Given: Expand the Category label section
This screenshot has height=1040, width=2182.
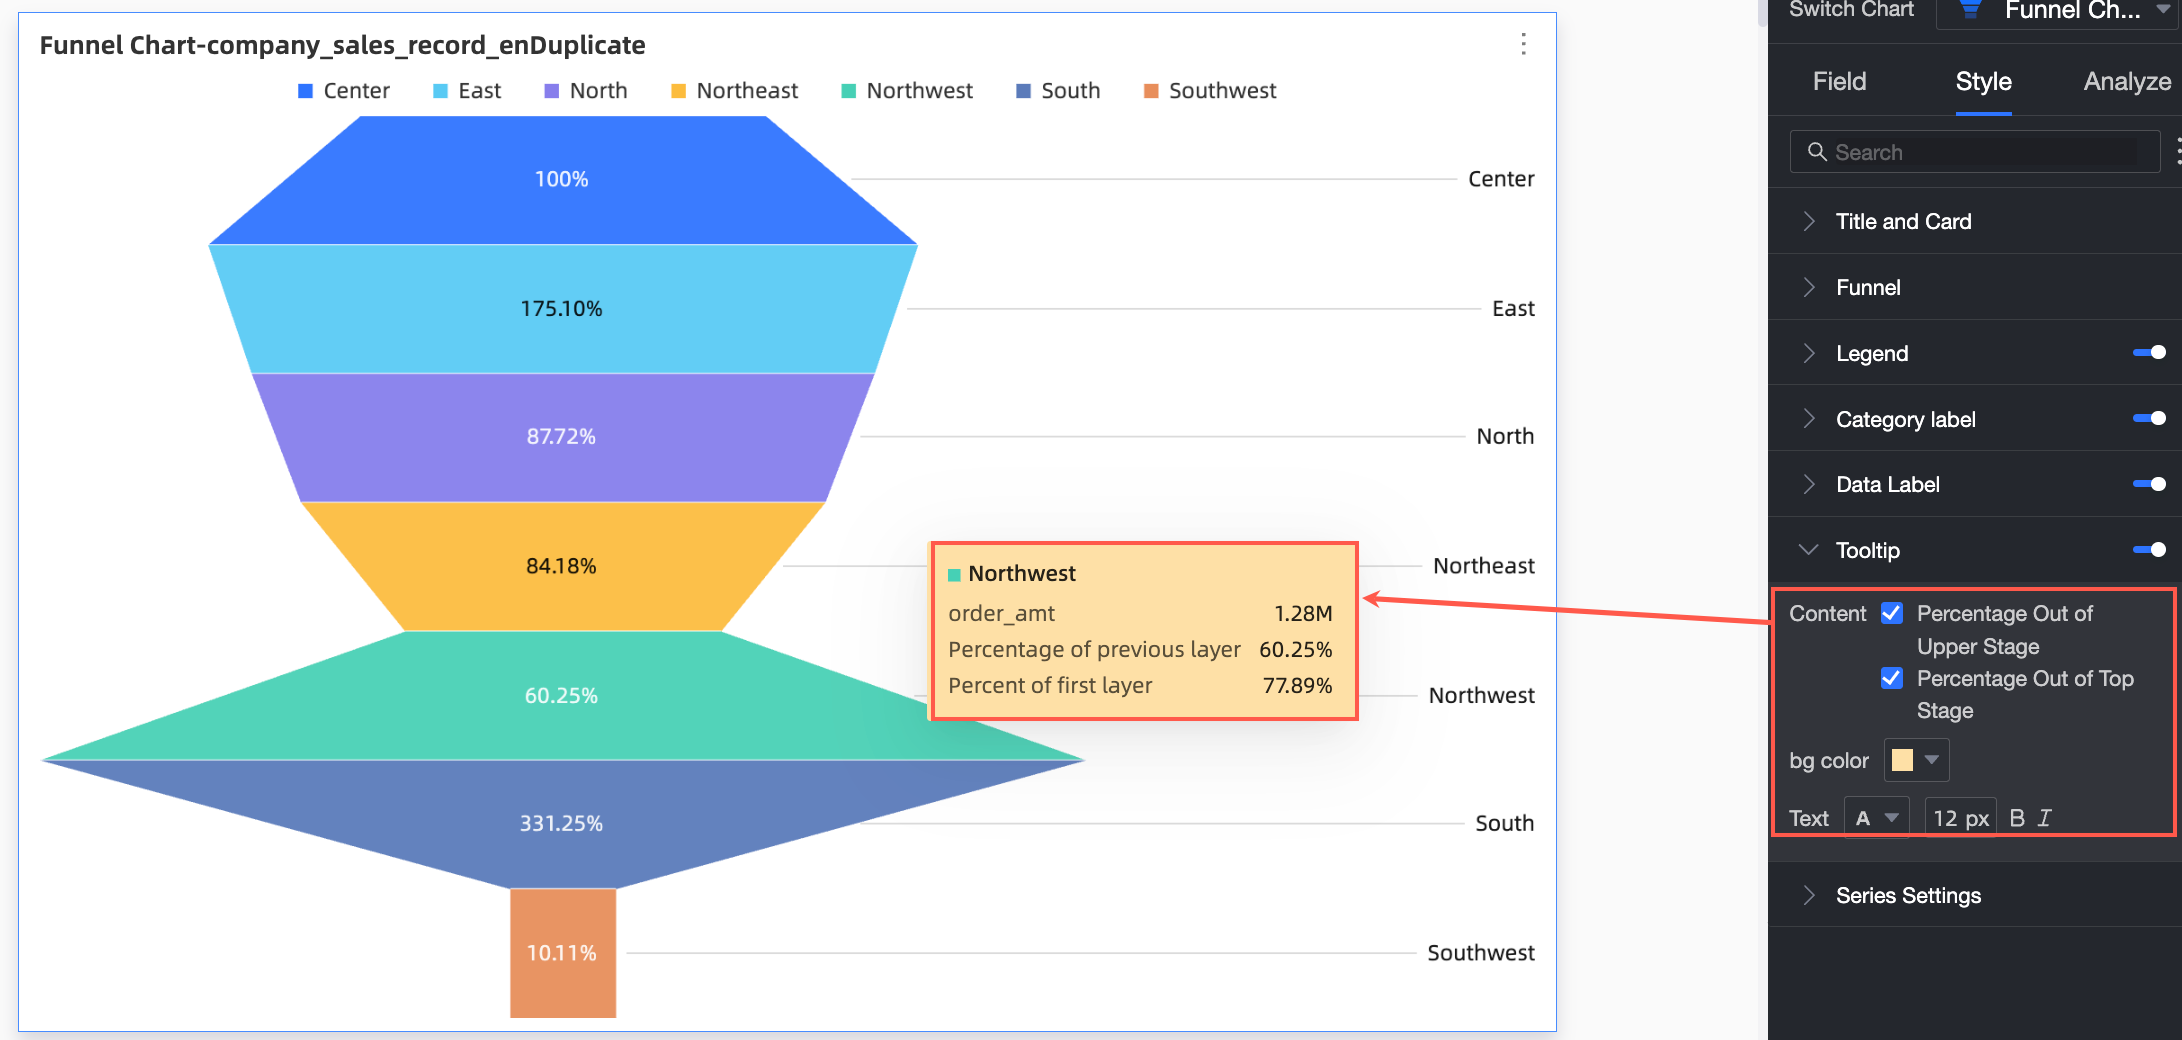Looking at the screenshot, I should pyautogui.click(x=1808, y=419).
